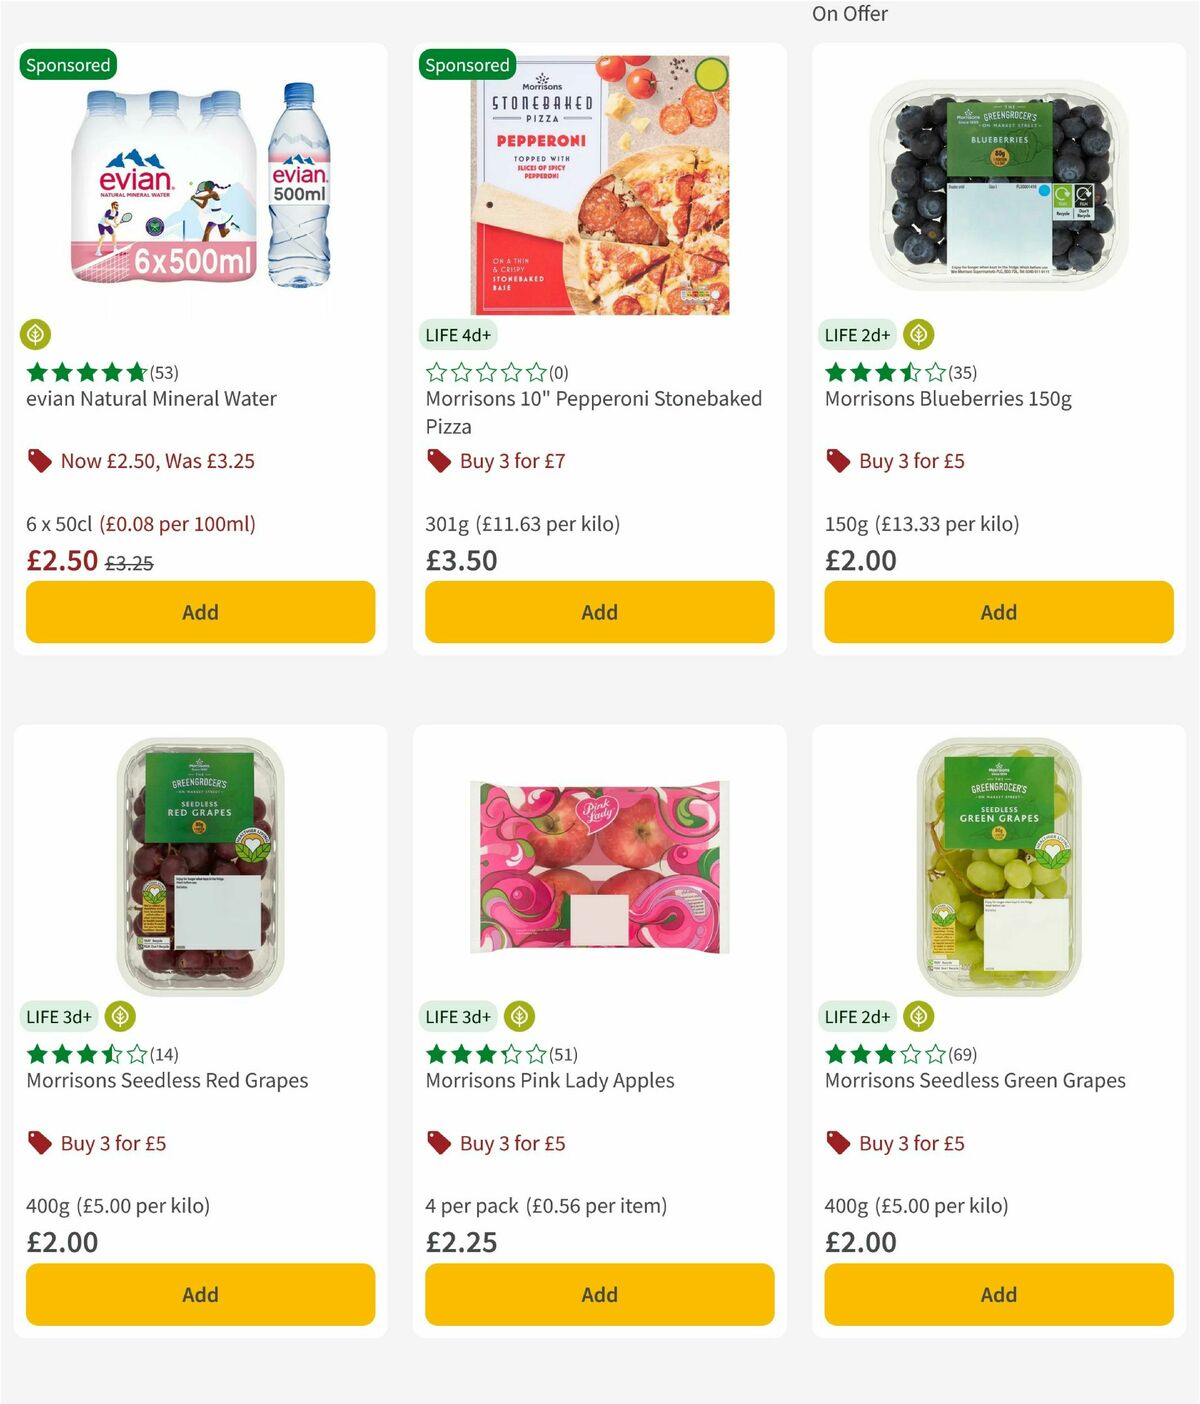Expand the On Offer section header
1200x1404 pixels.
pyautogui.click(x=849, y=14)
